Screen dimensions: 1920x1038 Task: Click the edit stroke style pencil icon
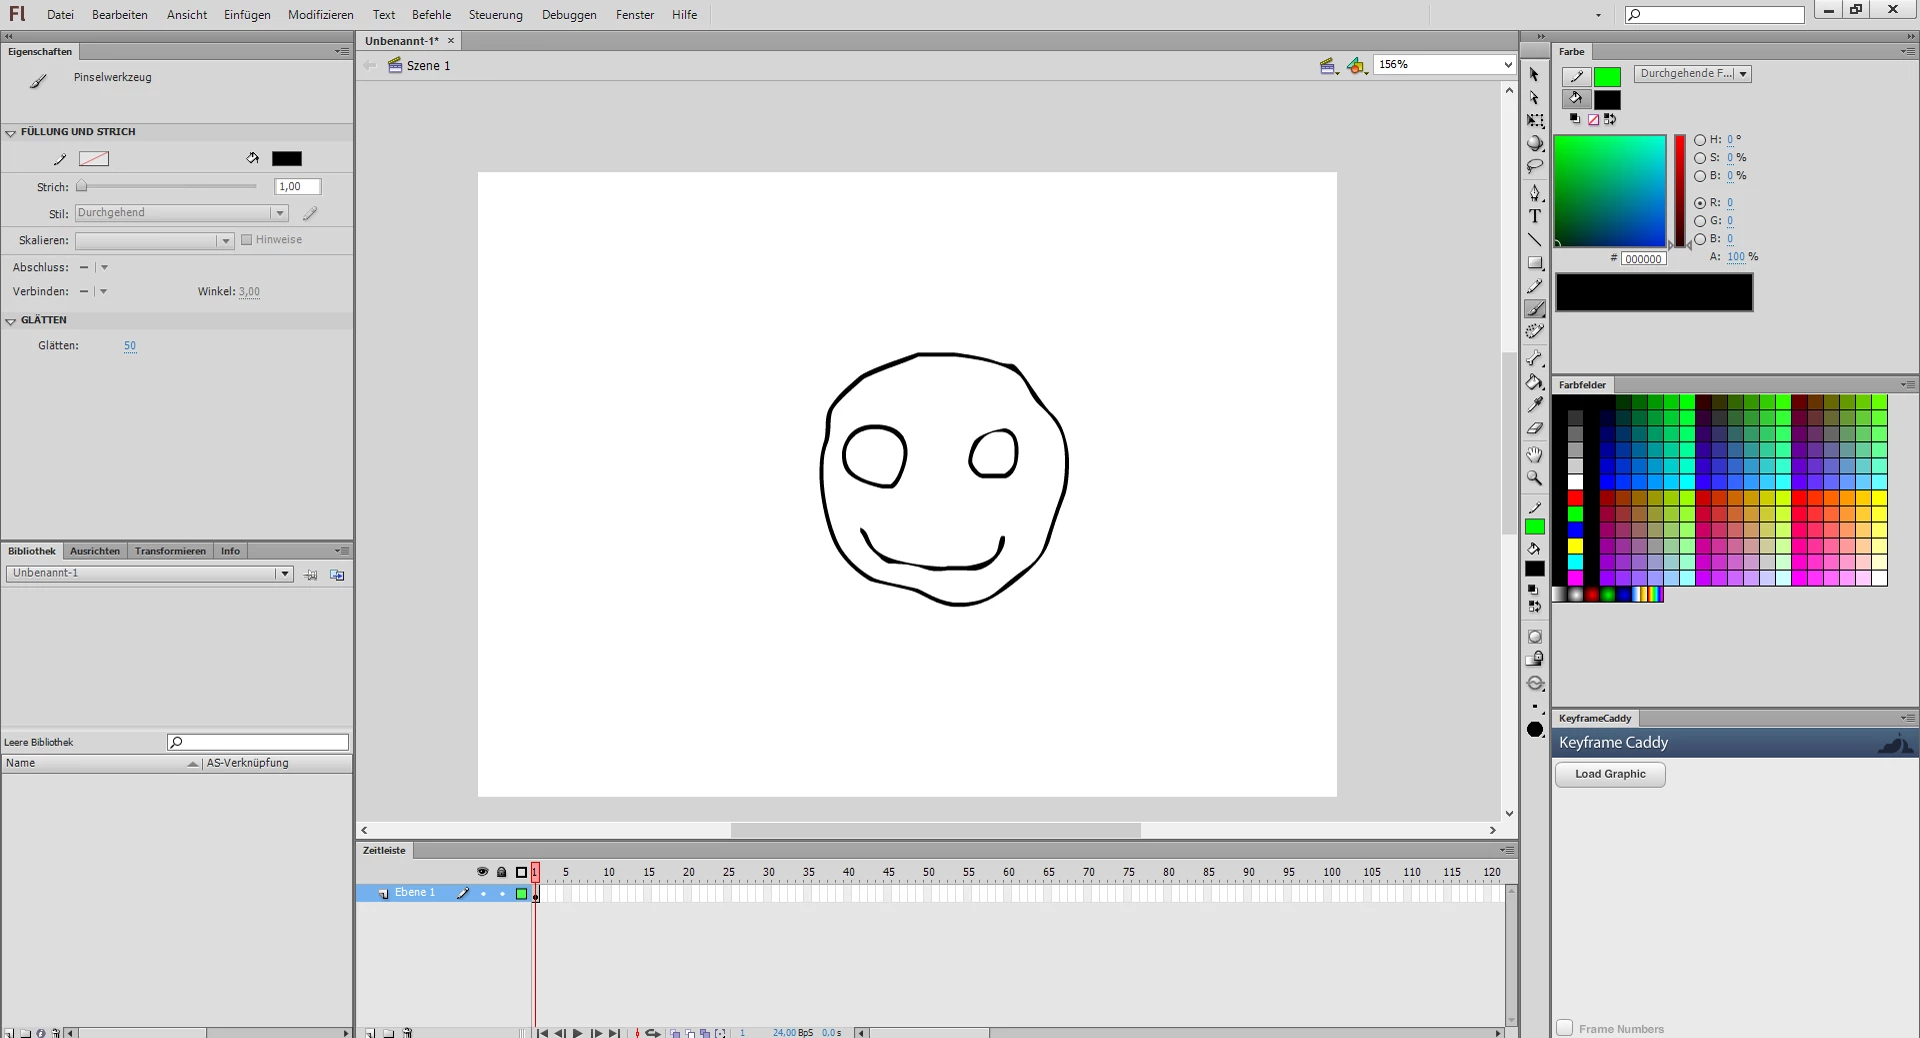pyautogui.click(x=311, y=213)
